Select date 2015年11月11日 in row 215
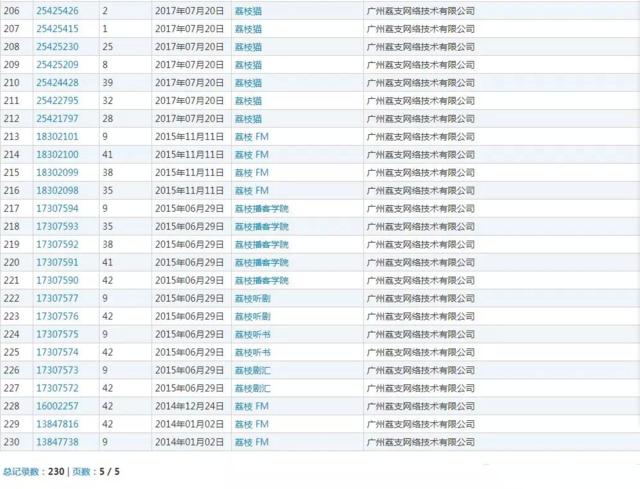The image size is (640, 489). coord(189,173)
